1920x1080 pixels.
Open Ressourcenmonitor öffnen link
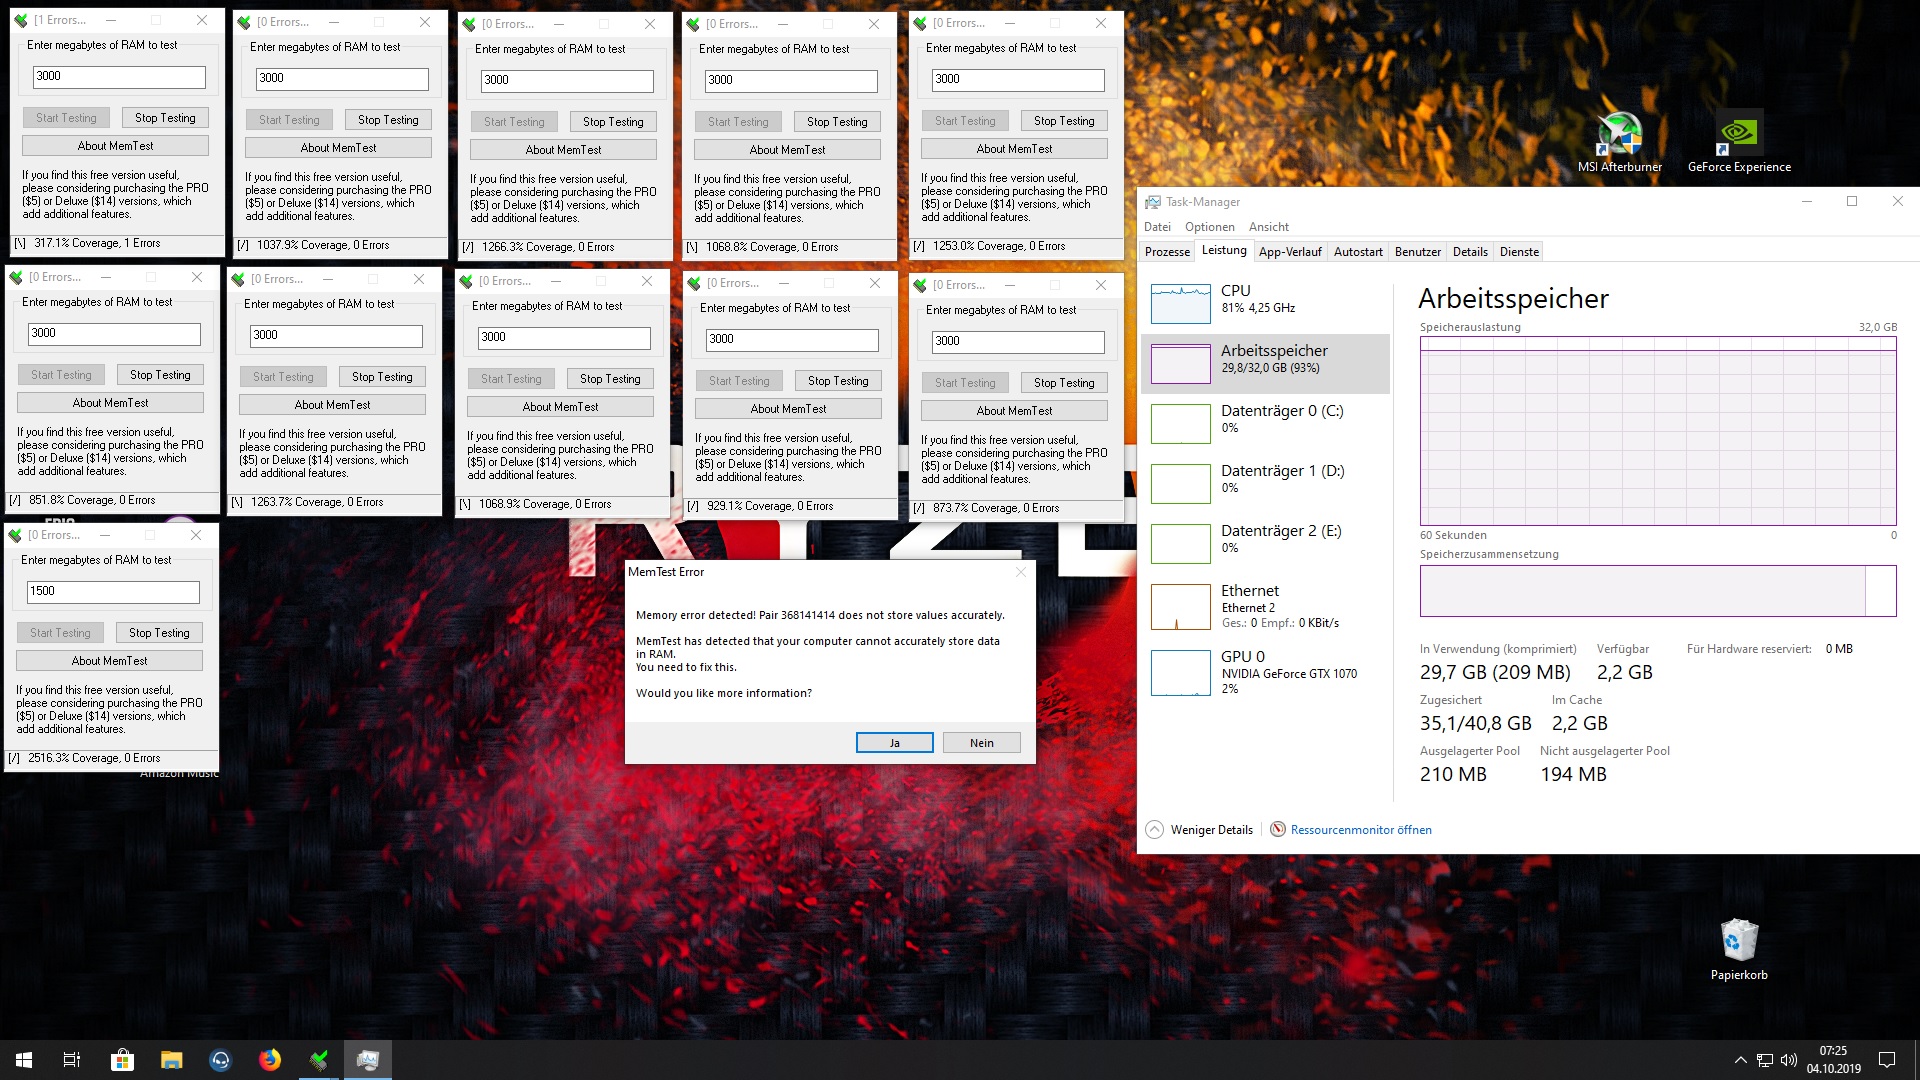1361,828
